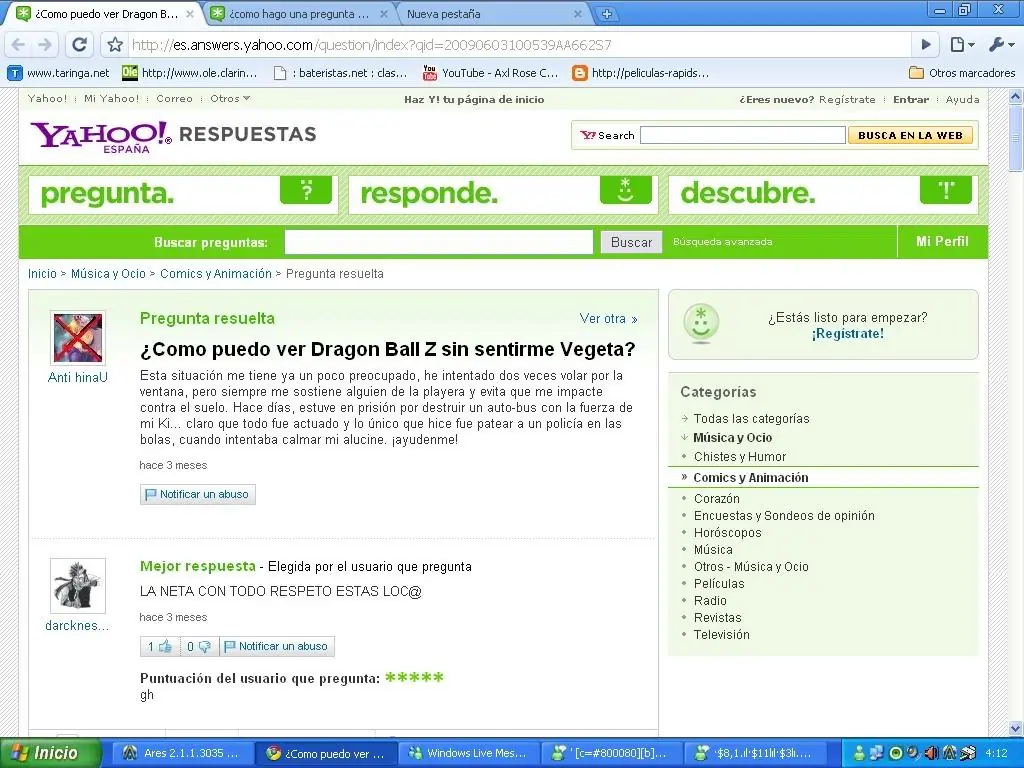
Task: Click the 'pregunta.' question mark icon
Action: [306, 190]
